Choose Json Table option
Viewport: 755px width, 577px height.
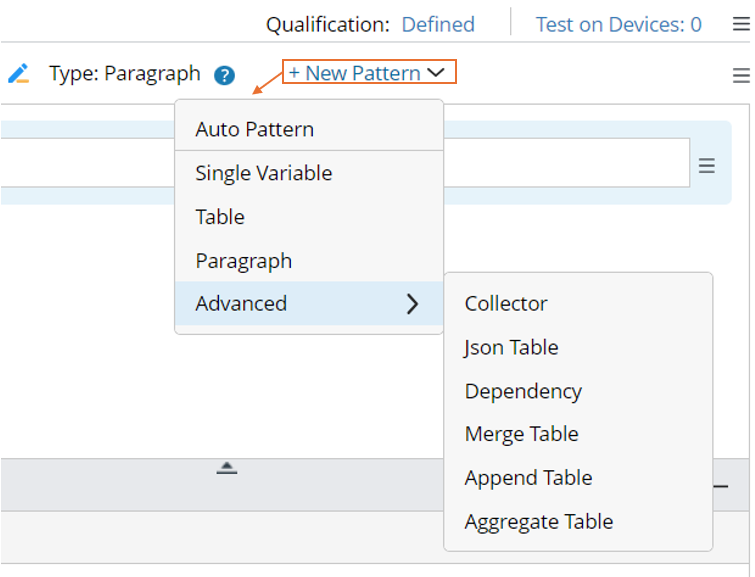pyautogui.click(x=512, y=348)
